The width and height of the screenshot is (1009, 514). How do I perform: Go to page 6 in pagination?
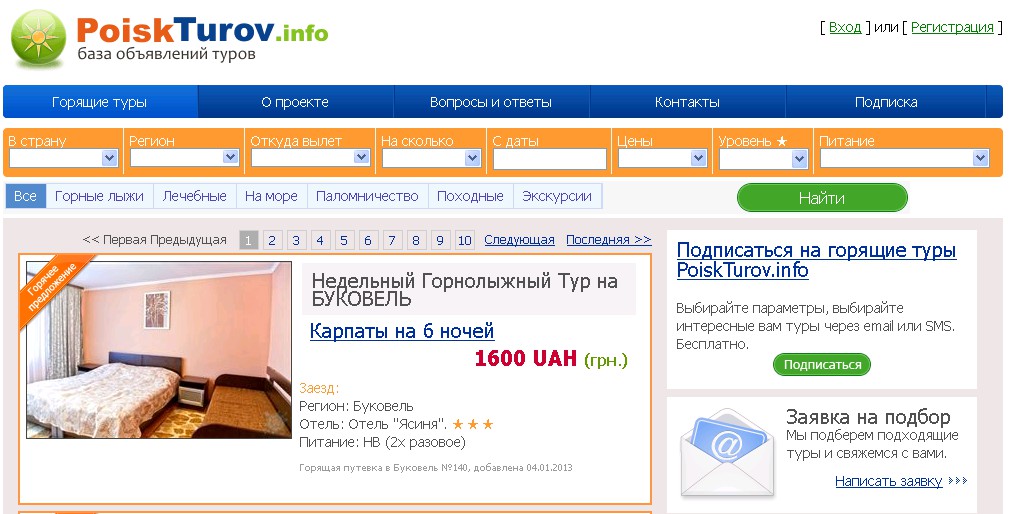368,241
